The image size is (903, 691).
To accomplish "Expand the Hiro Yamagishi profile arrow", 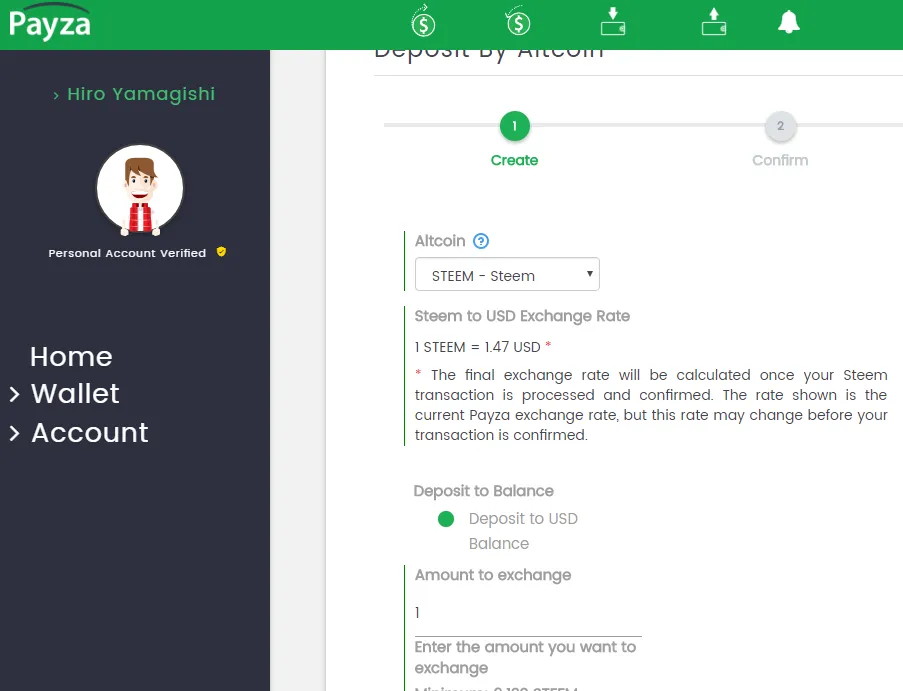I will (x=56, y=96).
